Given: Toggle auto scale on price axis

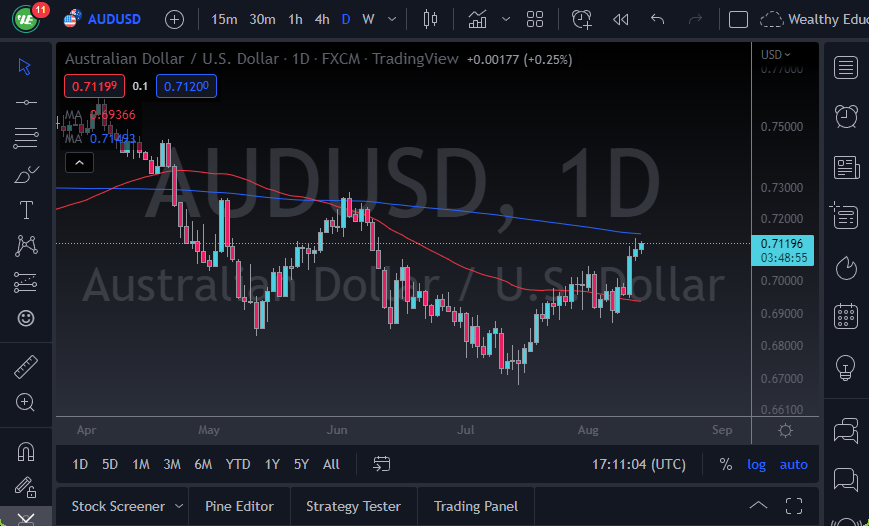Looking at the screenshot, I should 793,464.
